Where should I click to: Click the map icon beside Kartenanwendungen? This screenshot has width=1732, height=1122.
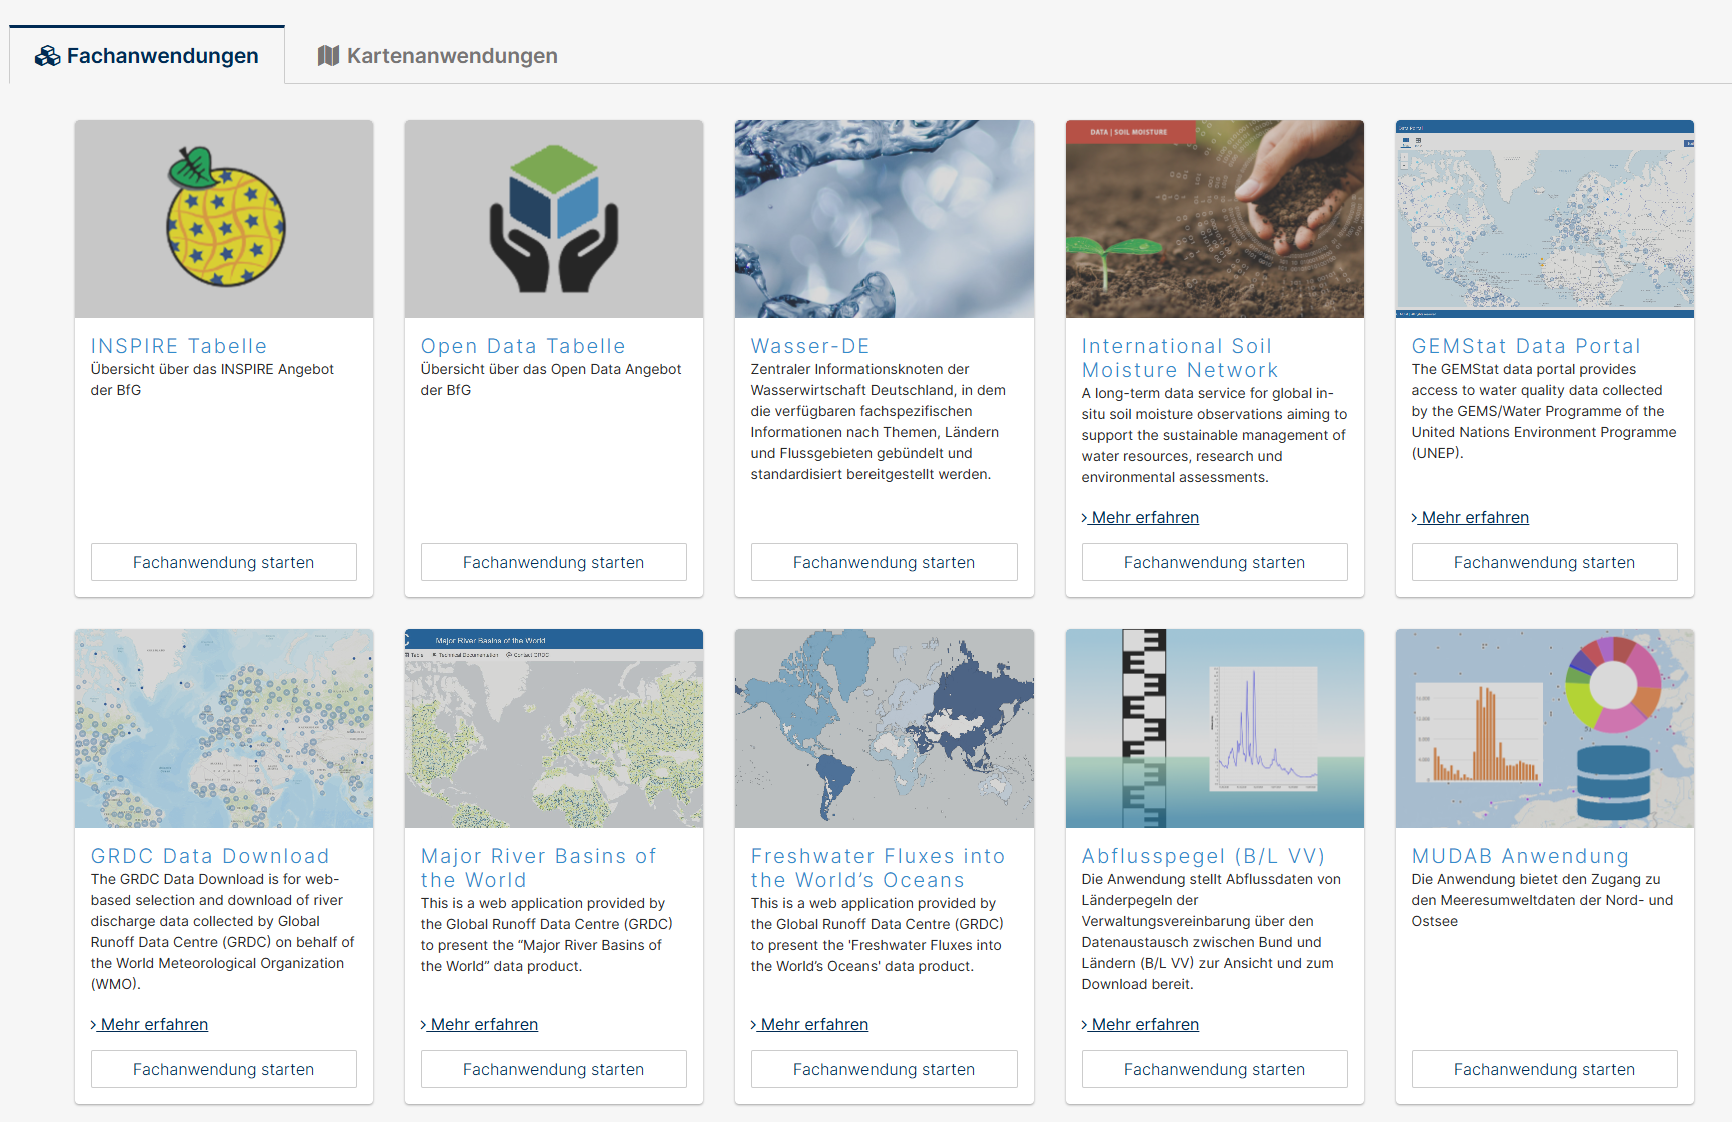pos(328,56)
